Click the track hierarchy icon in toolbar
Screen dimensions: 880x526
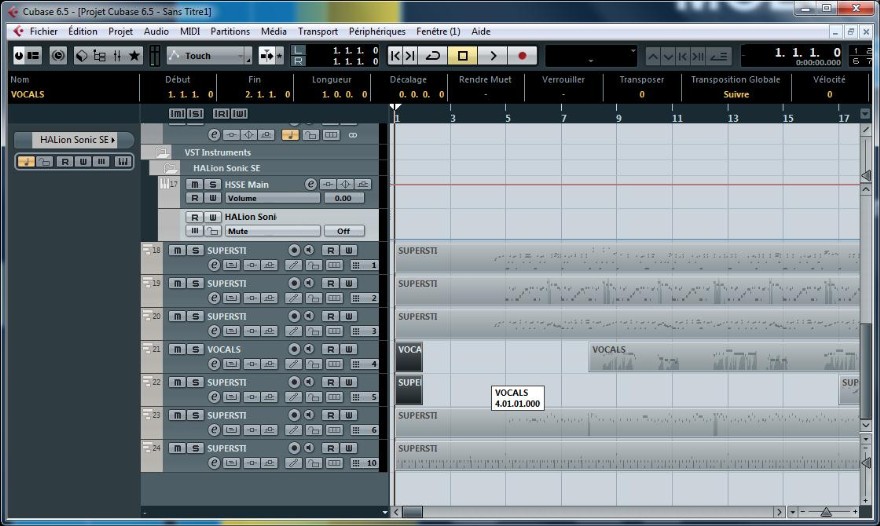pyautogui.click(x=99, y=55)
